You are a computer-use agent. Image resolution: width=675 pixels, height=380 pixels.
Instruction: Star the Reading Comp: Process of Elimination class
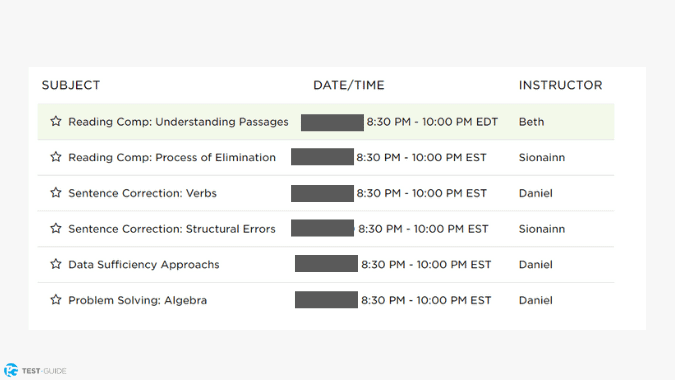click(x=56, y=157)
